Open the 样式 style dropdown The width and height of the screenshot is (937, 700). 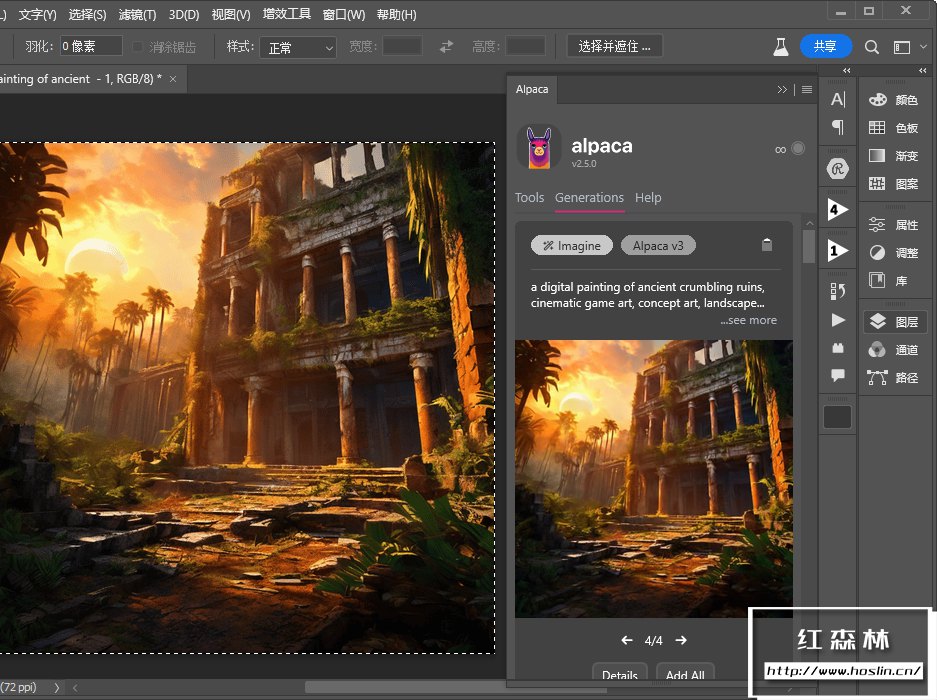298,47
